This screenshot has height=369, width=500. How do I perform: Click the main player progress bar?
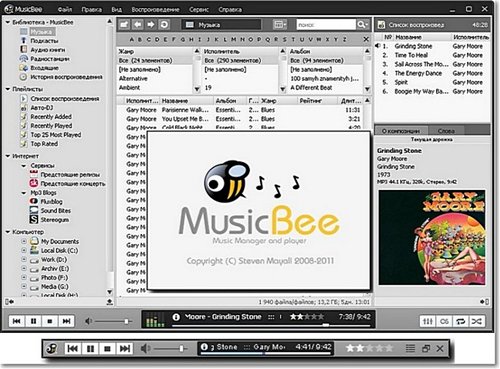point(271,325)
